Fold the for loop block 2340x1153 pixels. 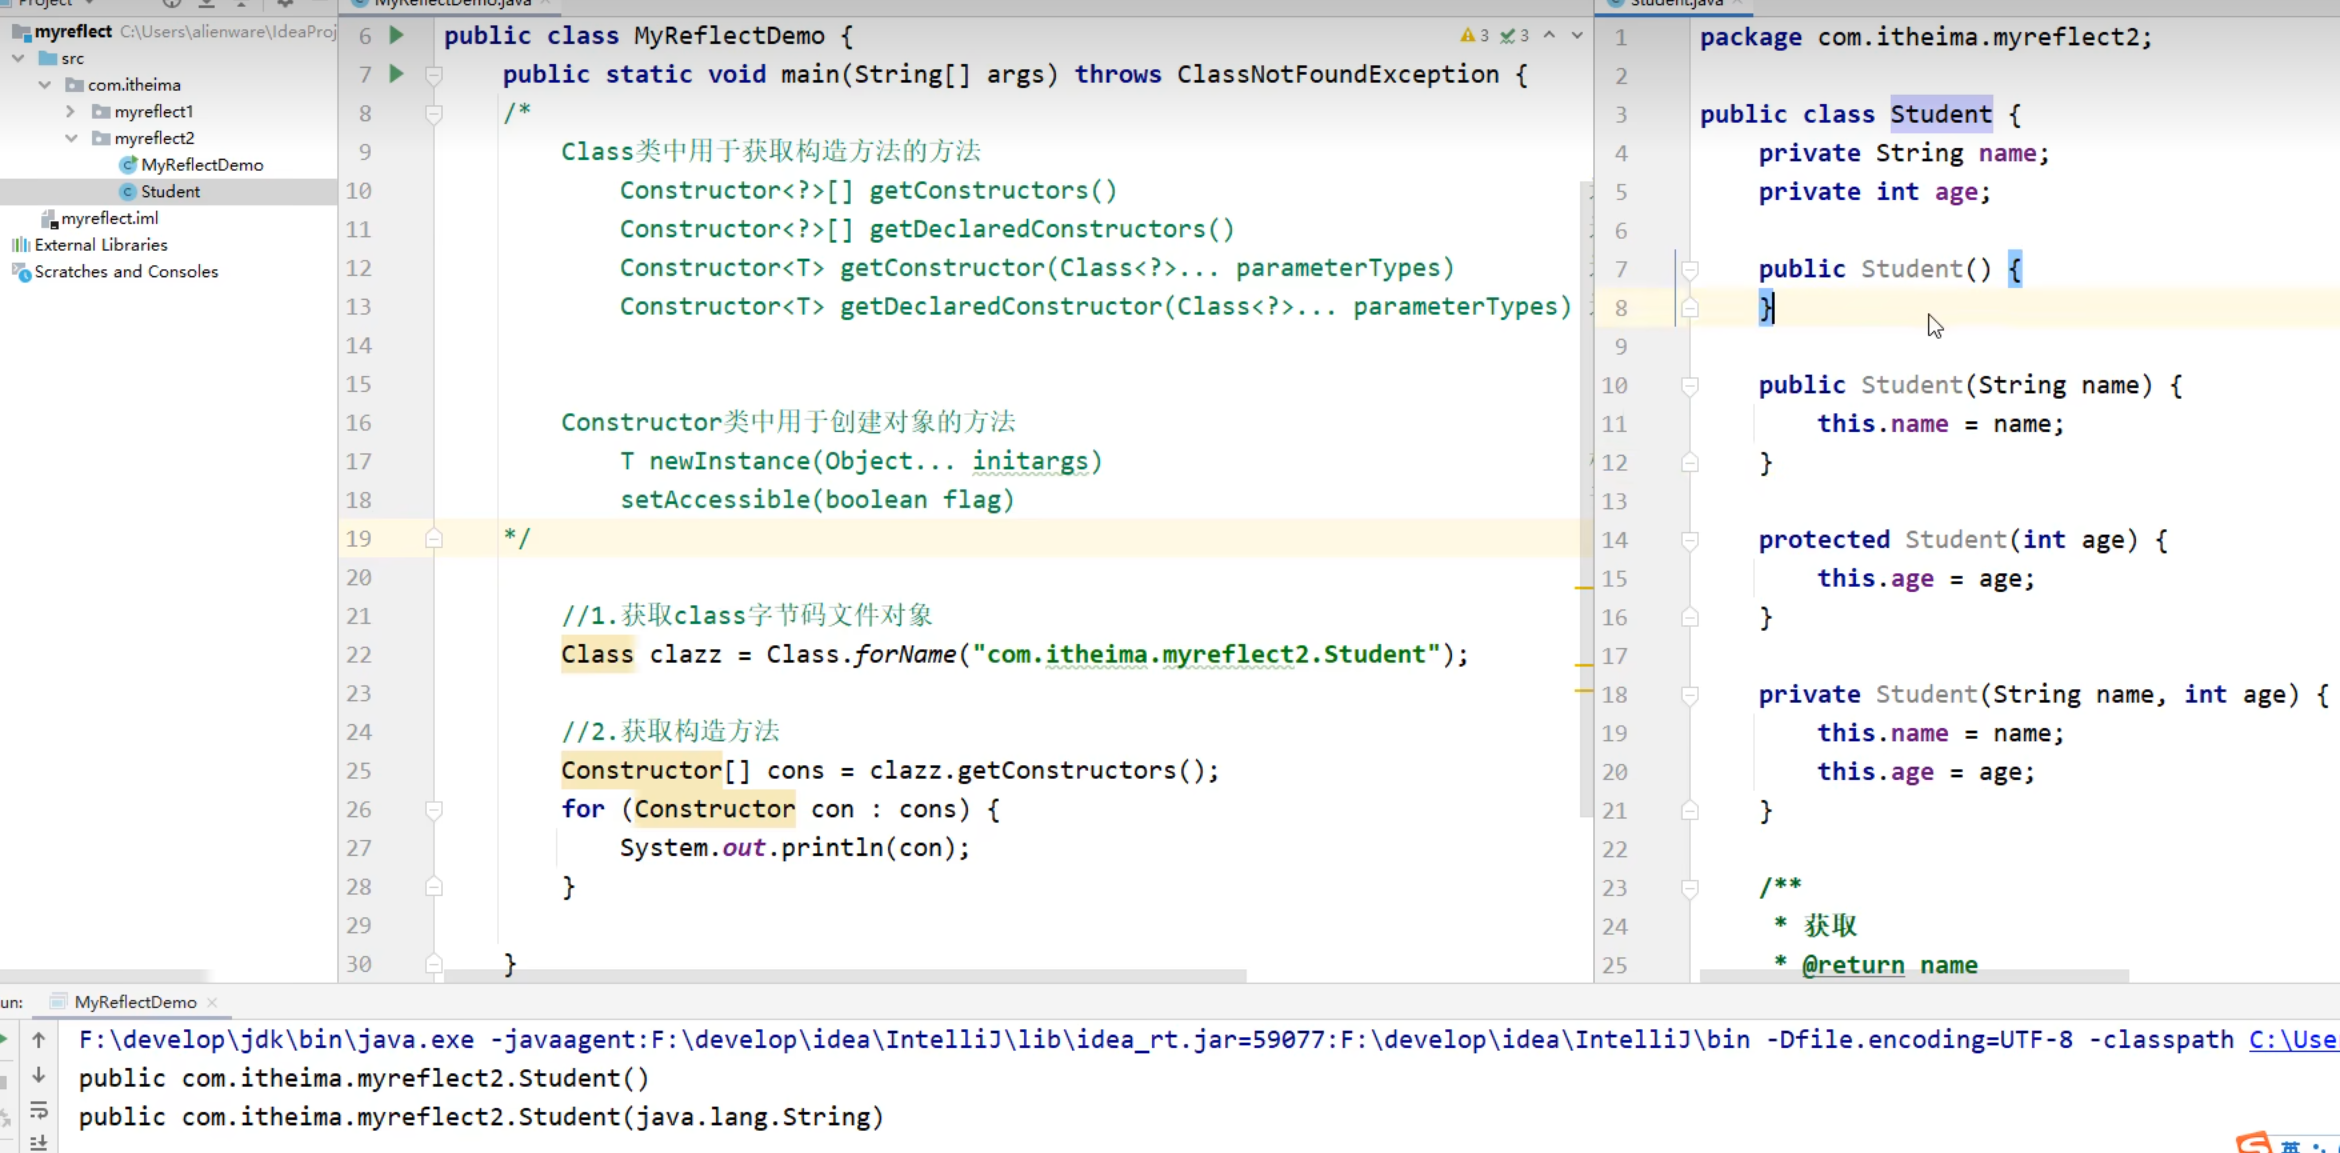coord(434,809)
